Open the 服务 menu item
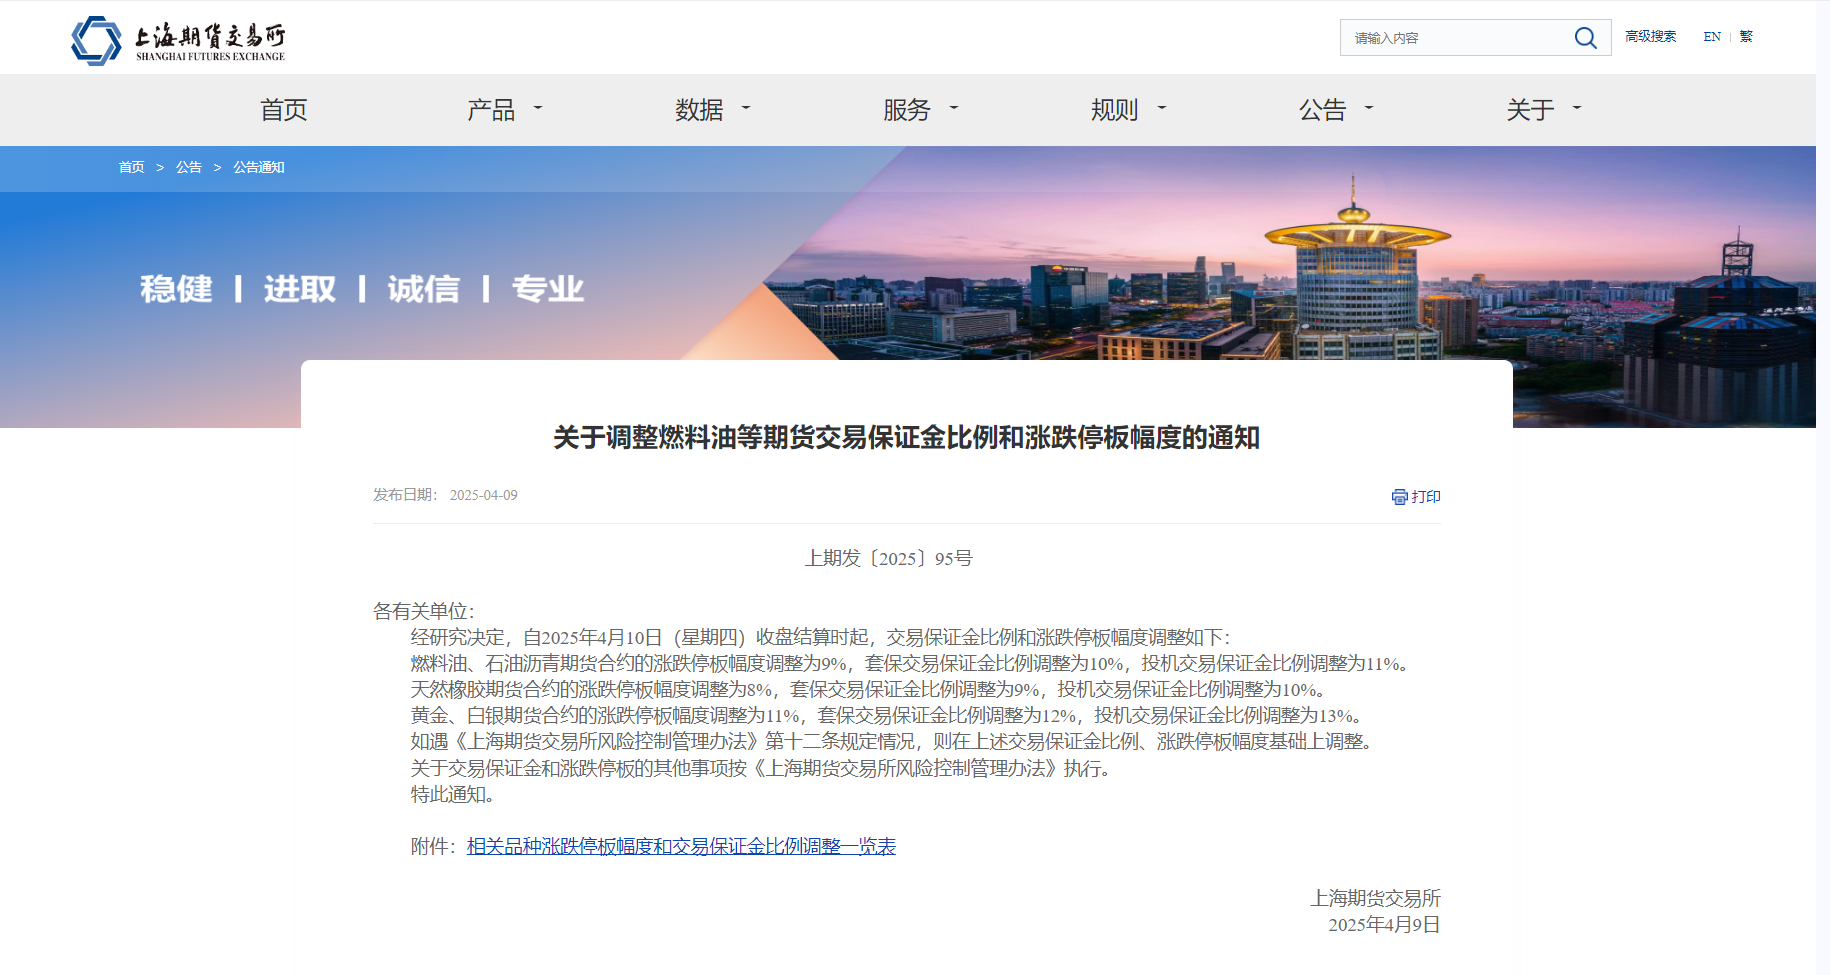Image resolution: width=1830 pixels, height=975 pixels. point(907,110)
